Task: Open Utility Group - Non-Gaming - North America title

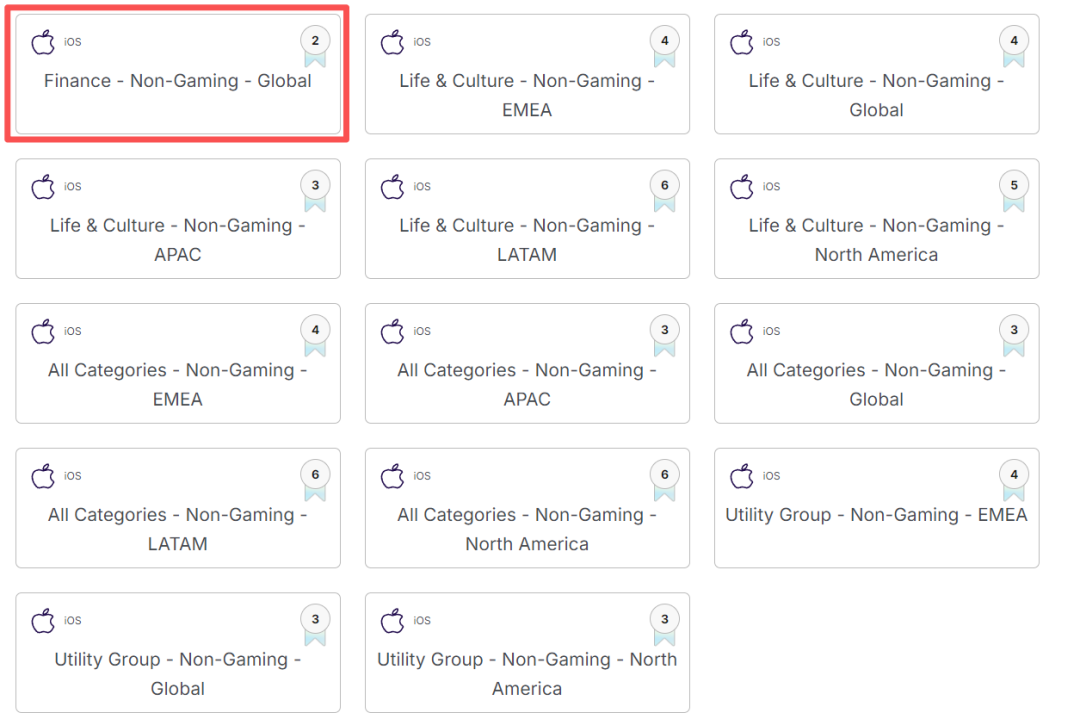Action: pos(527,674)
